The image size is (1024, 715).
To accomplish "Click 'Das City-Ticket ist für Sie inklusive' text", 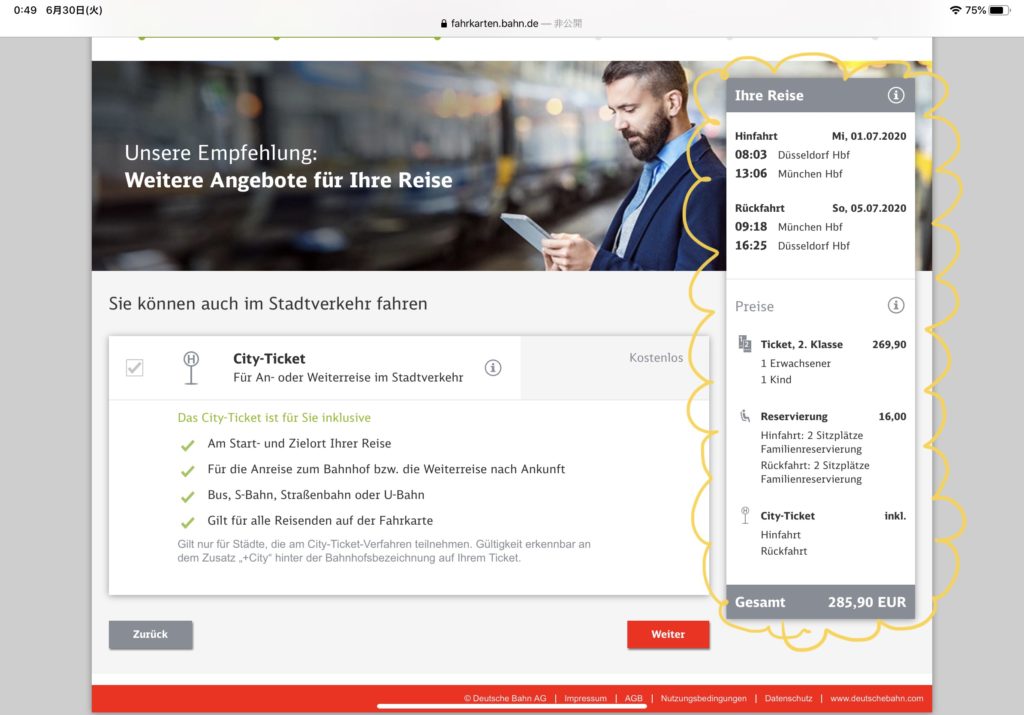I will (274, 417).
